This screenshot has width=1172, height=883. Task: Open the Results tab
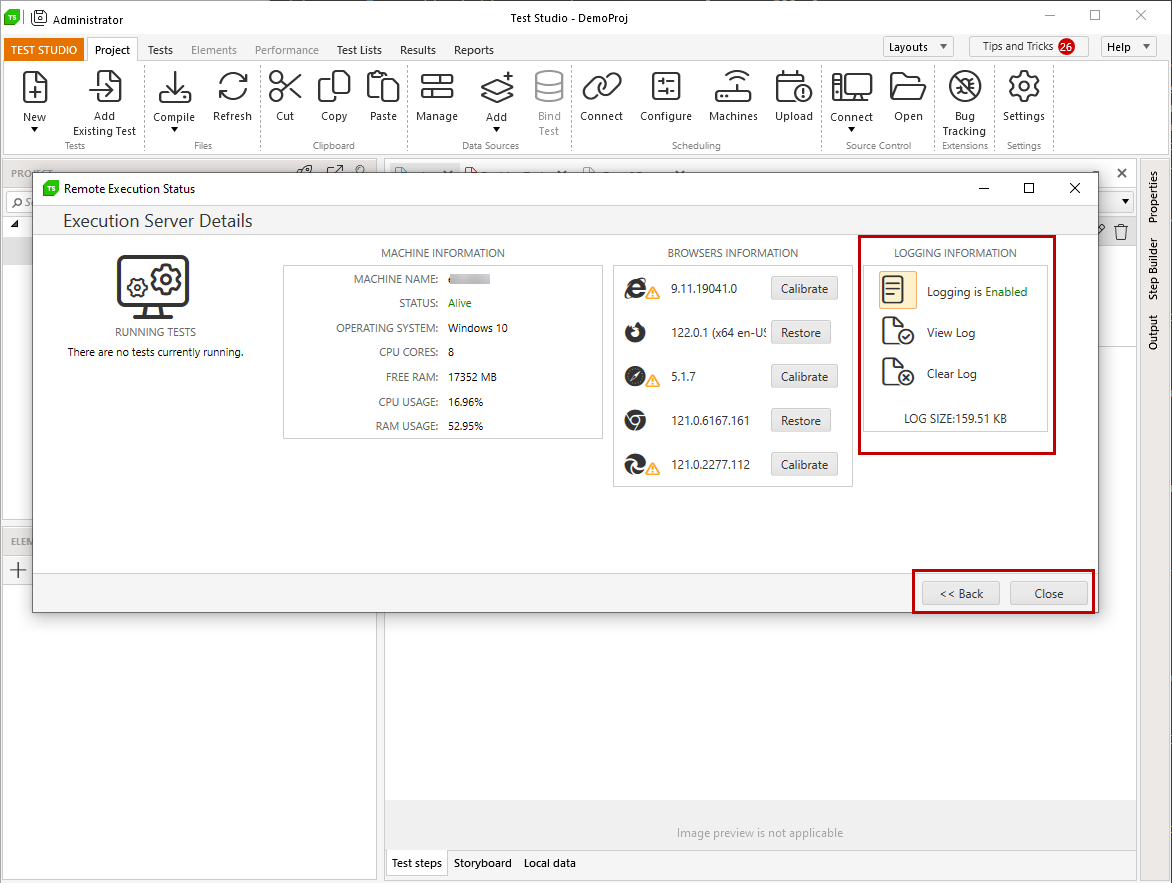(x=418, y=50)
